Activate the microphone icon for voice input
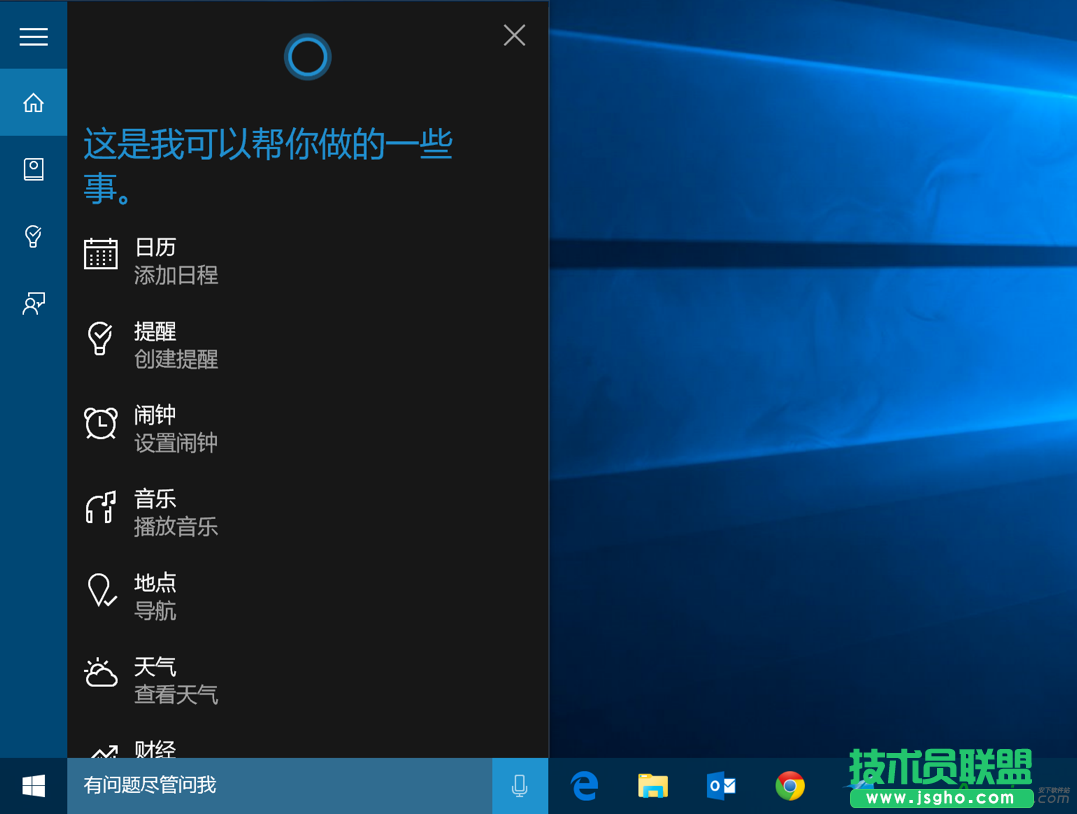Screen dimensions: 1077x814 (x=519, y=786)
